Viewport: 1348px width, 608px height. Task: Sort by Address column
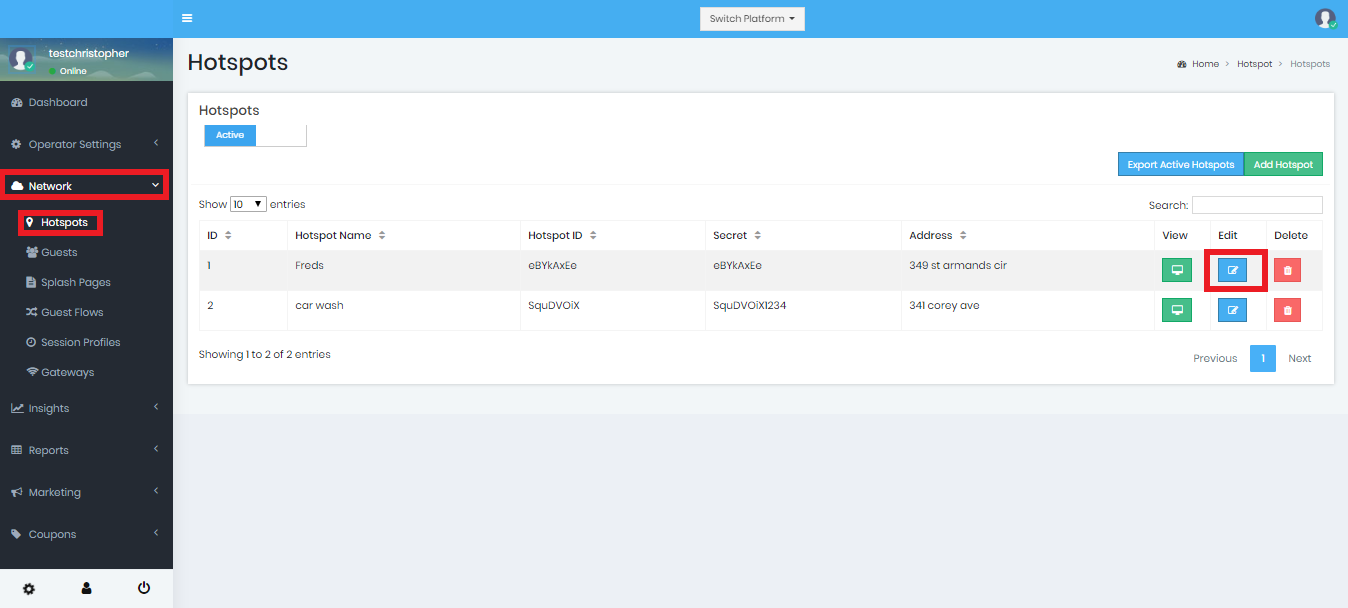[963, 236]
